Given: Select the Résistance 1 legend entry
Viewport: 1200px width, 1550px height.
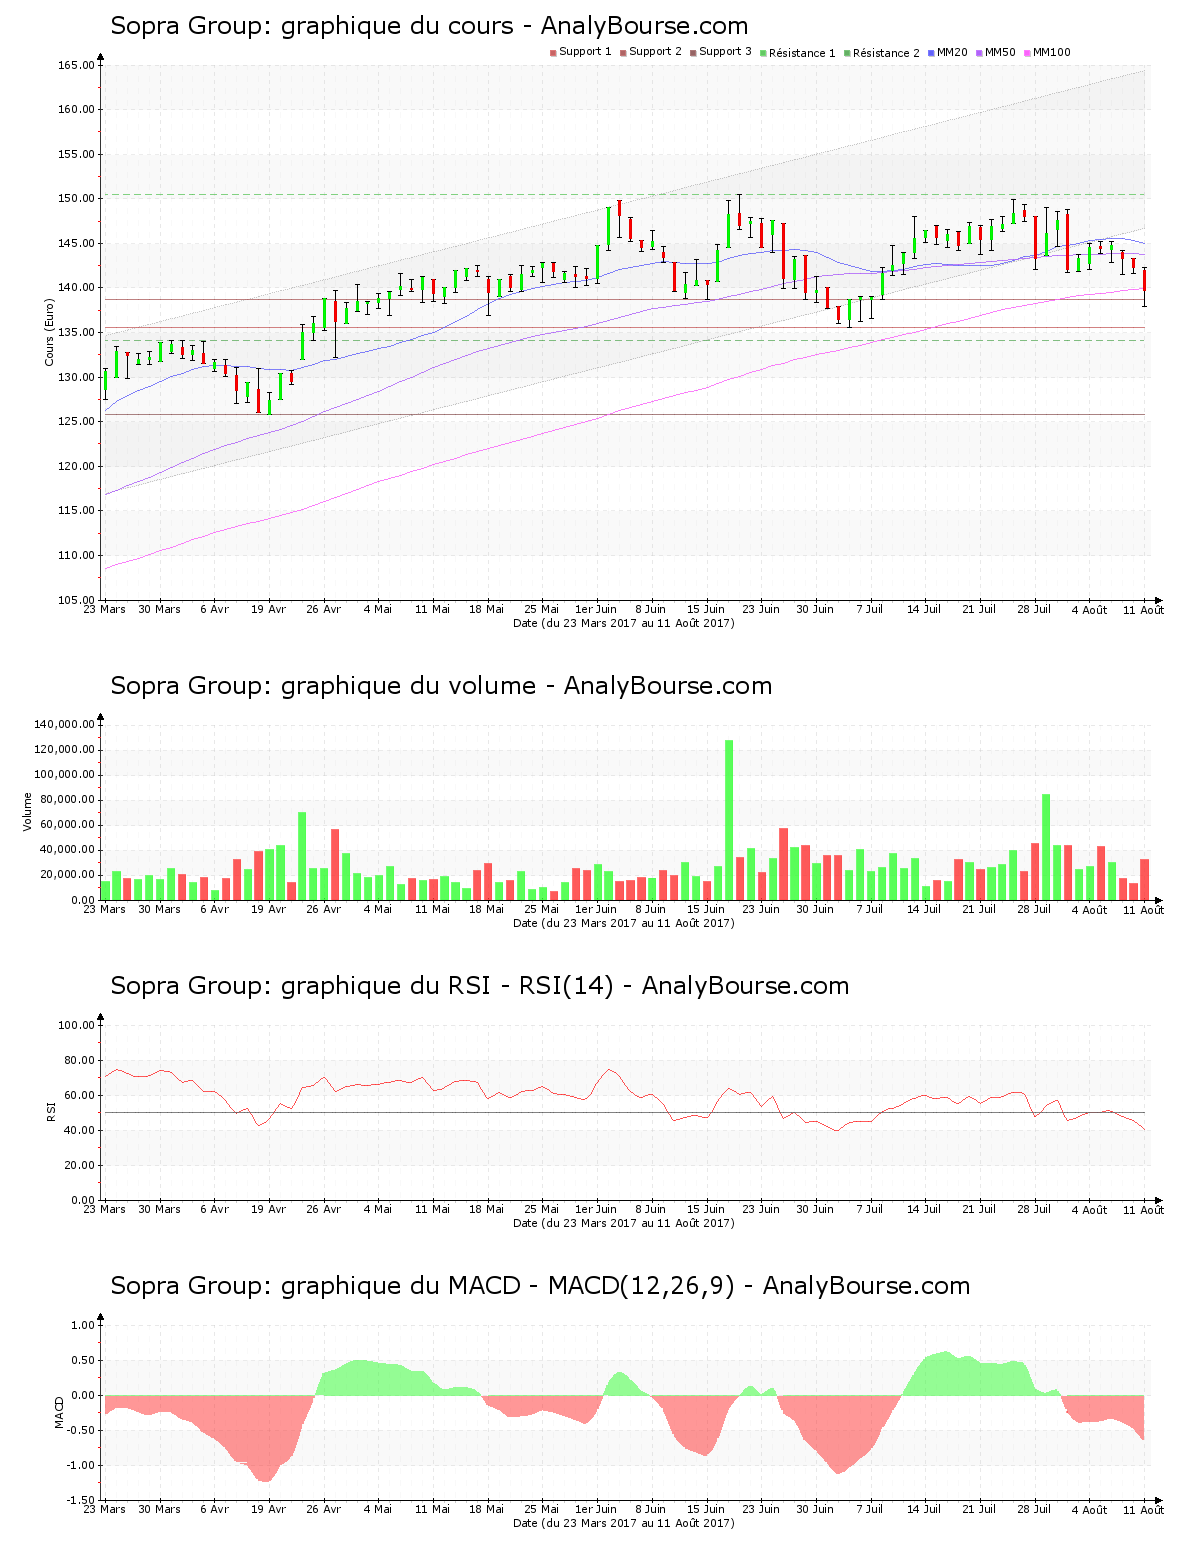Looking at the screenshot, I should pyautogui.click(x=798, y=53).
